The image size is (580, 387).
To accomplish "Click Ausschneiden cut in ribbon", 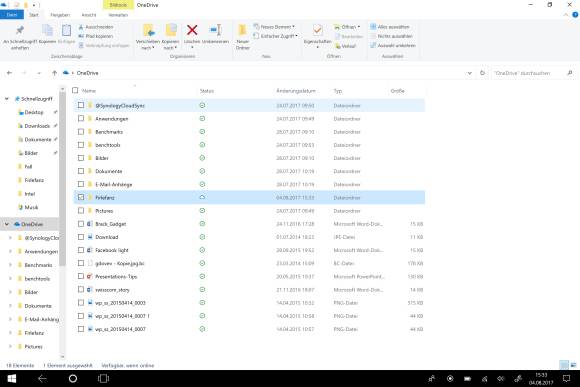I will coord(96,27).
